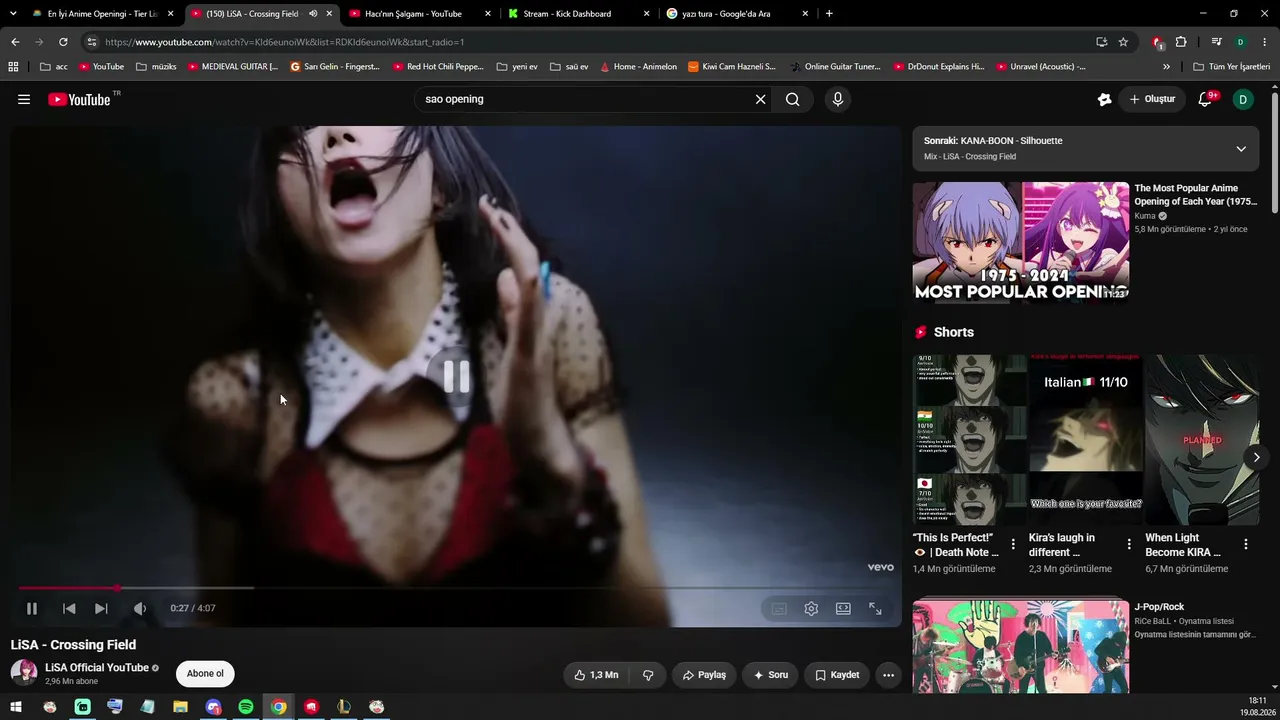
Task: Dislike the LiSA video
Action: coord(648,675)
